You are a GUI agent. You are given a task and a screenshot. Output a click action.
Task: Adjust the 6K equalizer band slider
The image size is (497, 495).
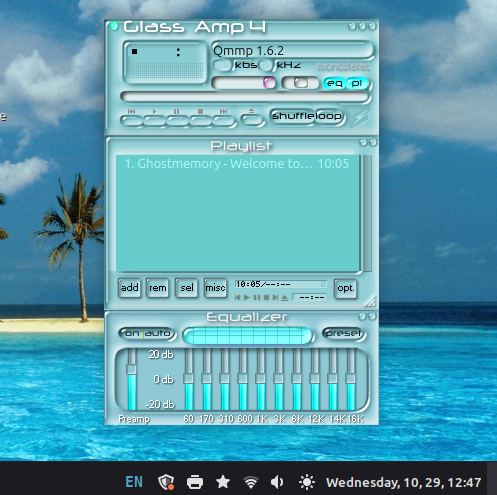[x=297, y=379]
